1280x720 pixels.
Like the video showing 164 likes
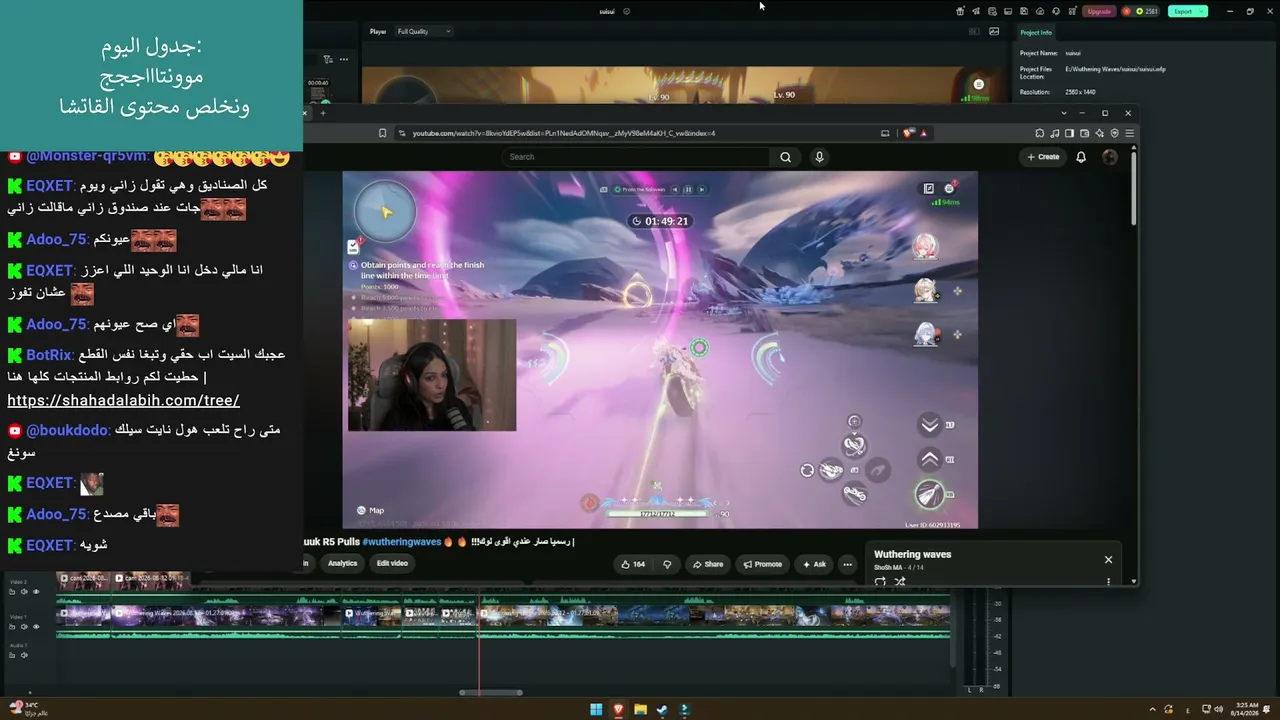point(632,564)
